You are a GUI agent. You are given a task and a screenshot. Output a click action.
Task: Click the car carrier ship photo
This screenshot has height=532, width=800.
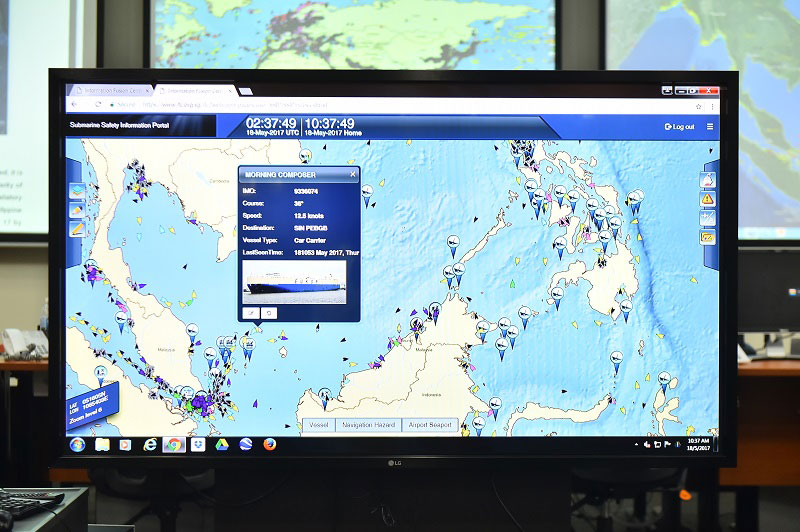point(294,283)
